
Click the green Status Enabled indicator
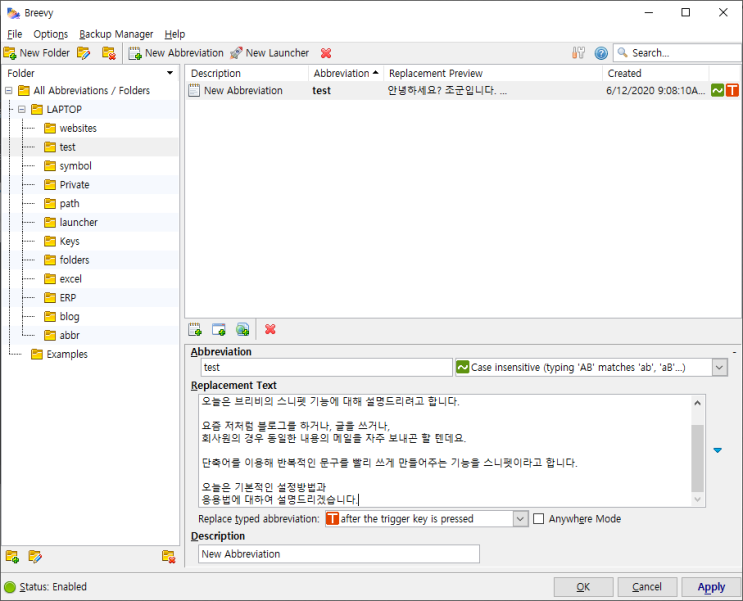10,587
